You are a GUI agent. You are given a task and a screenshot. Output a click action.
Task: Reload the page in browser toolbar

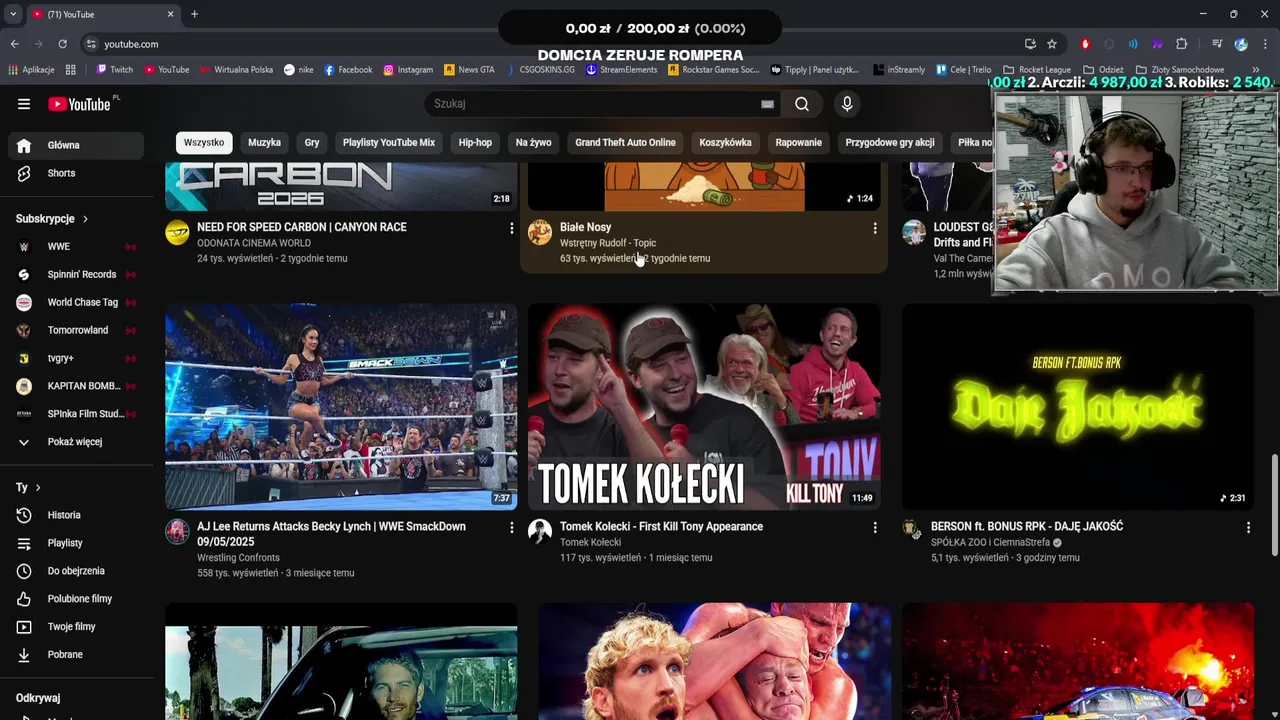point(62,44)
